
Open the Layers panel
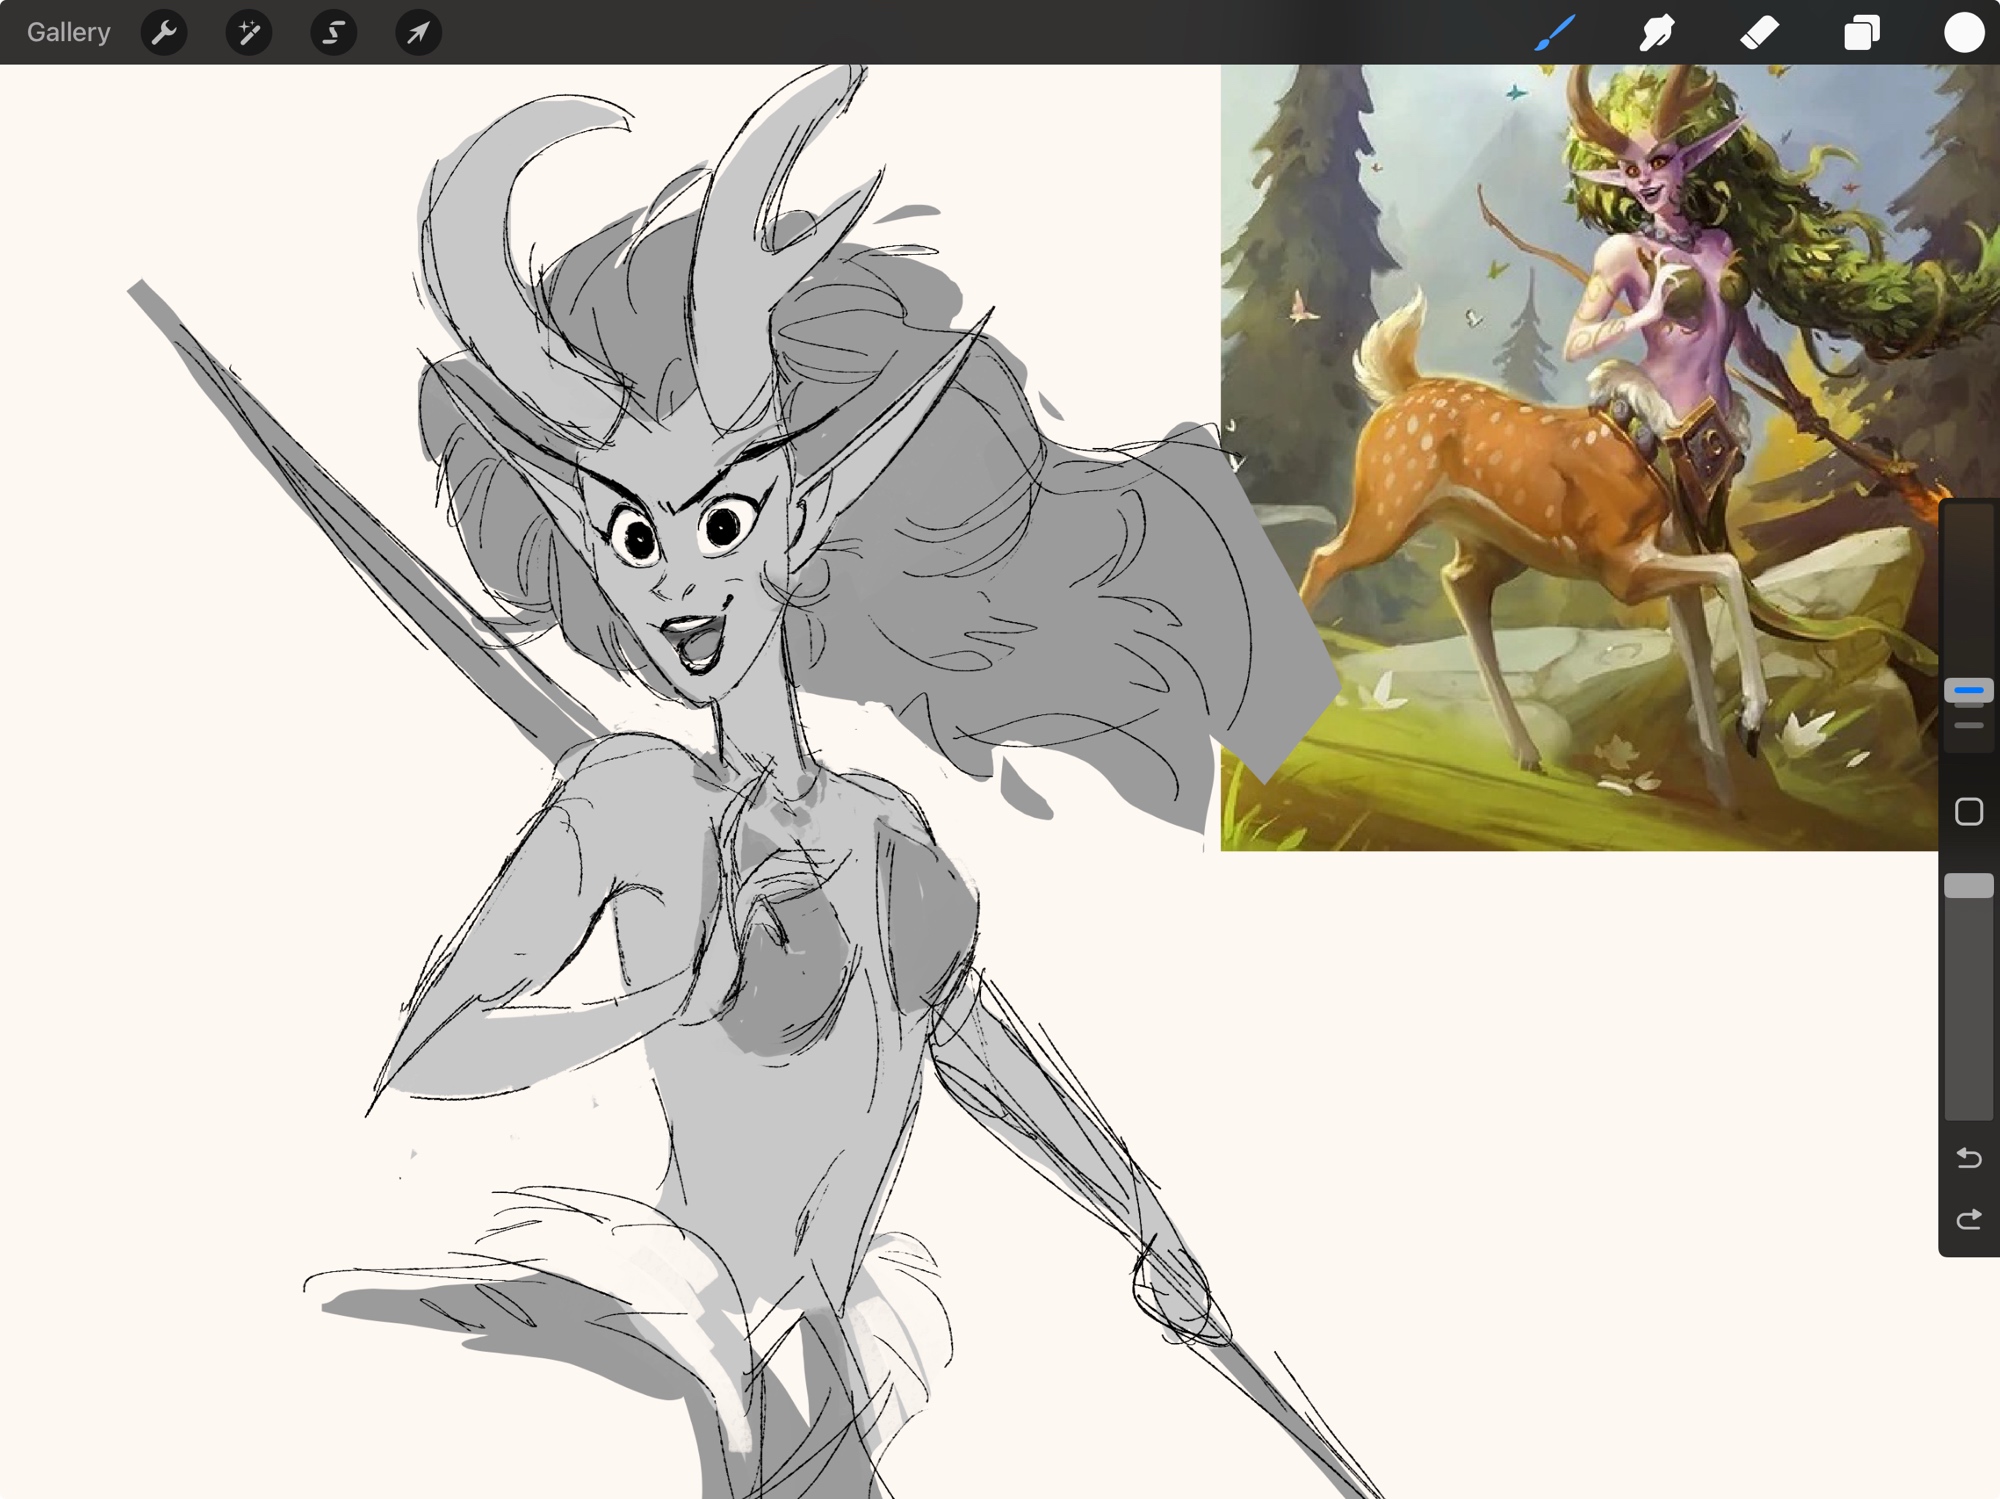(1862, 32)
